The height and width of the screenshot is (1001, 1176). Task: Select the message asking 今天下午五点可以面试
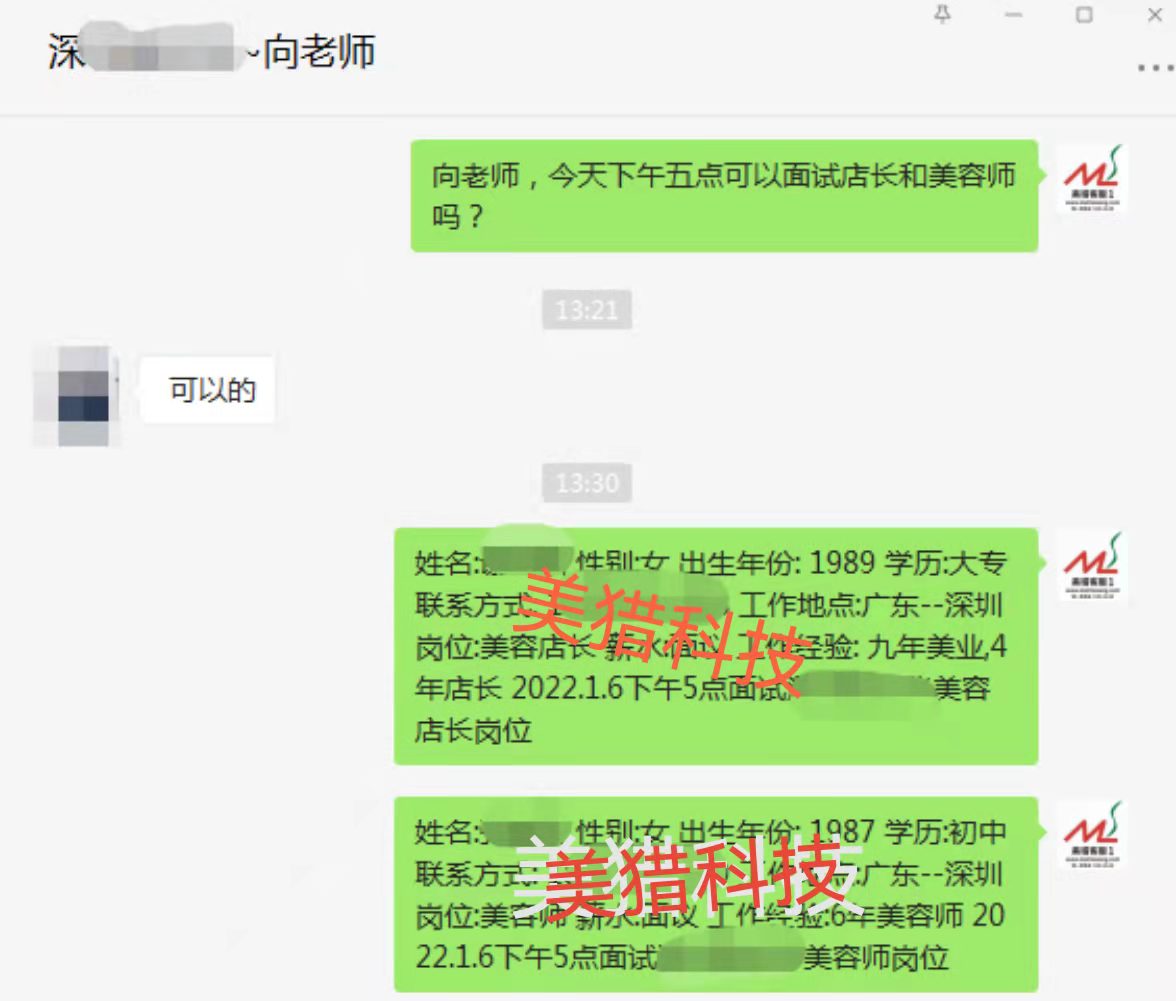(724, 196)
